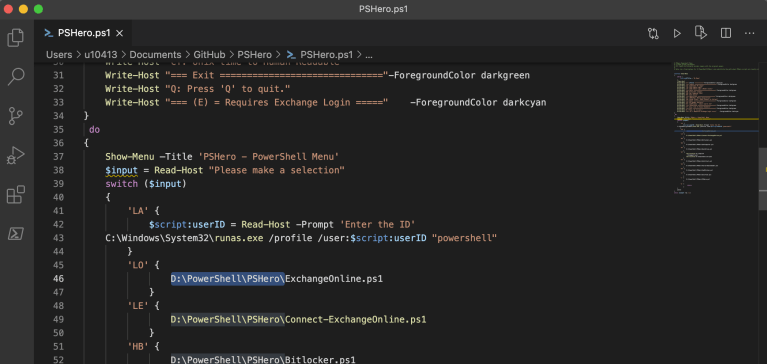Click the PSHero folder breadcrumb
767x364 pixels.
click(254, 54)
